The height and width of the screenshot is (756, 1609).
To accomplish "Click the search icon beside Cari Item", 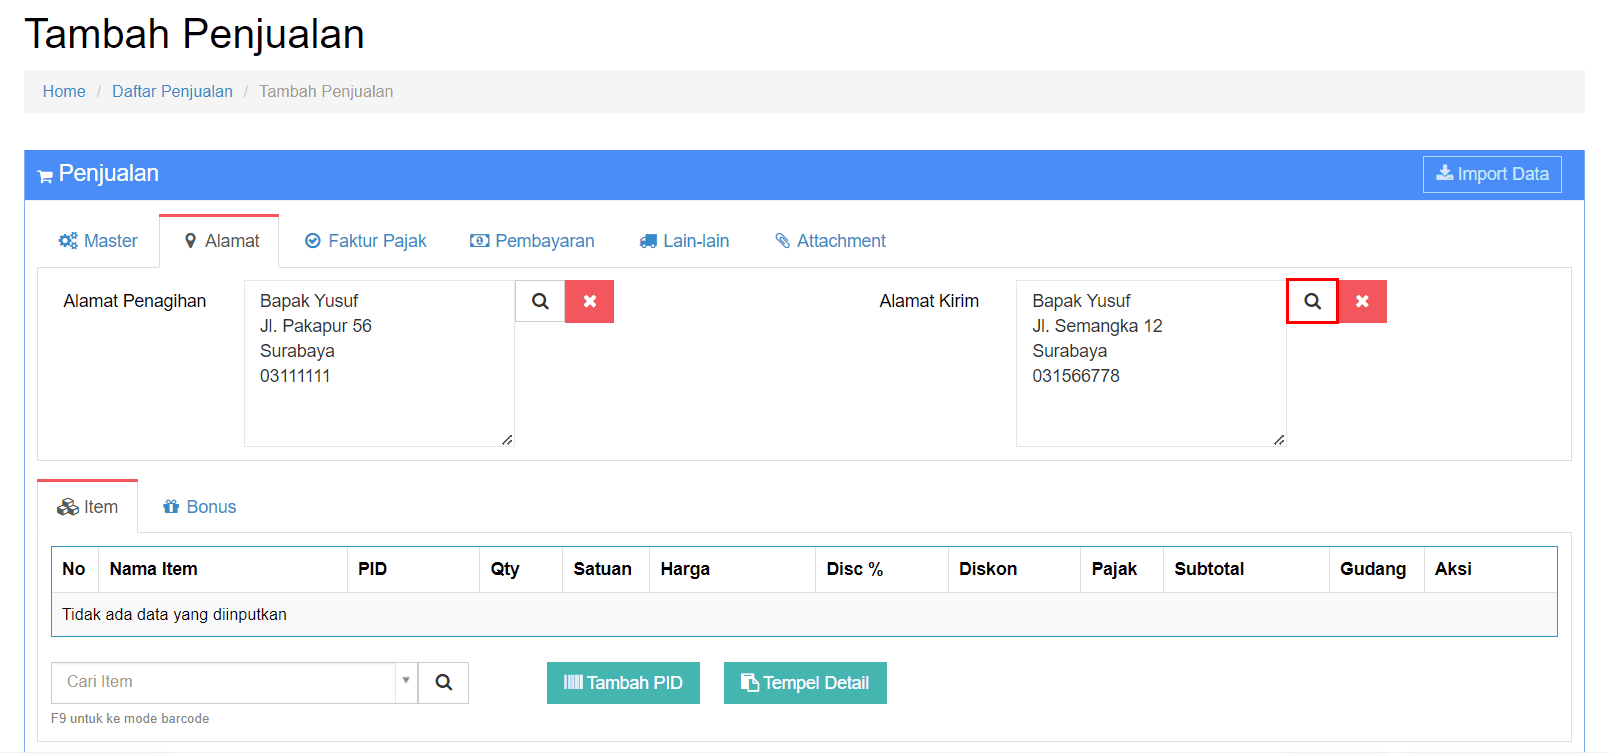I will tap(443, 683).
